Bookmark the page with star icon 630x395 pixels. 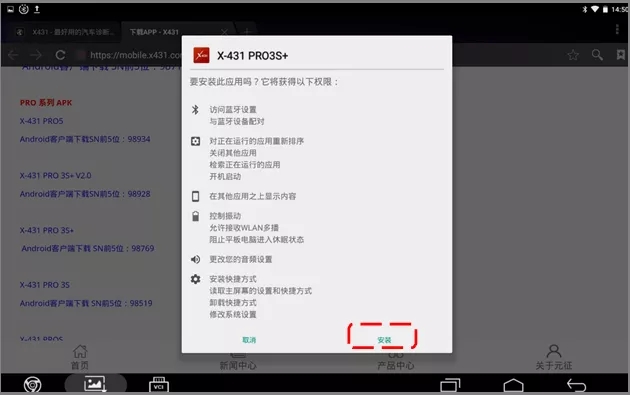(573, 55)
